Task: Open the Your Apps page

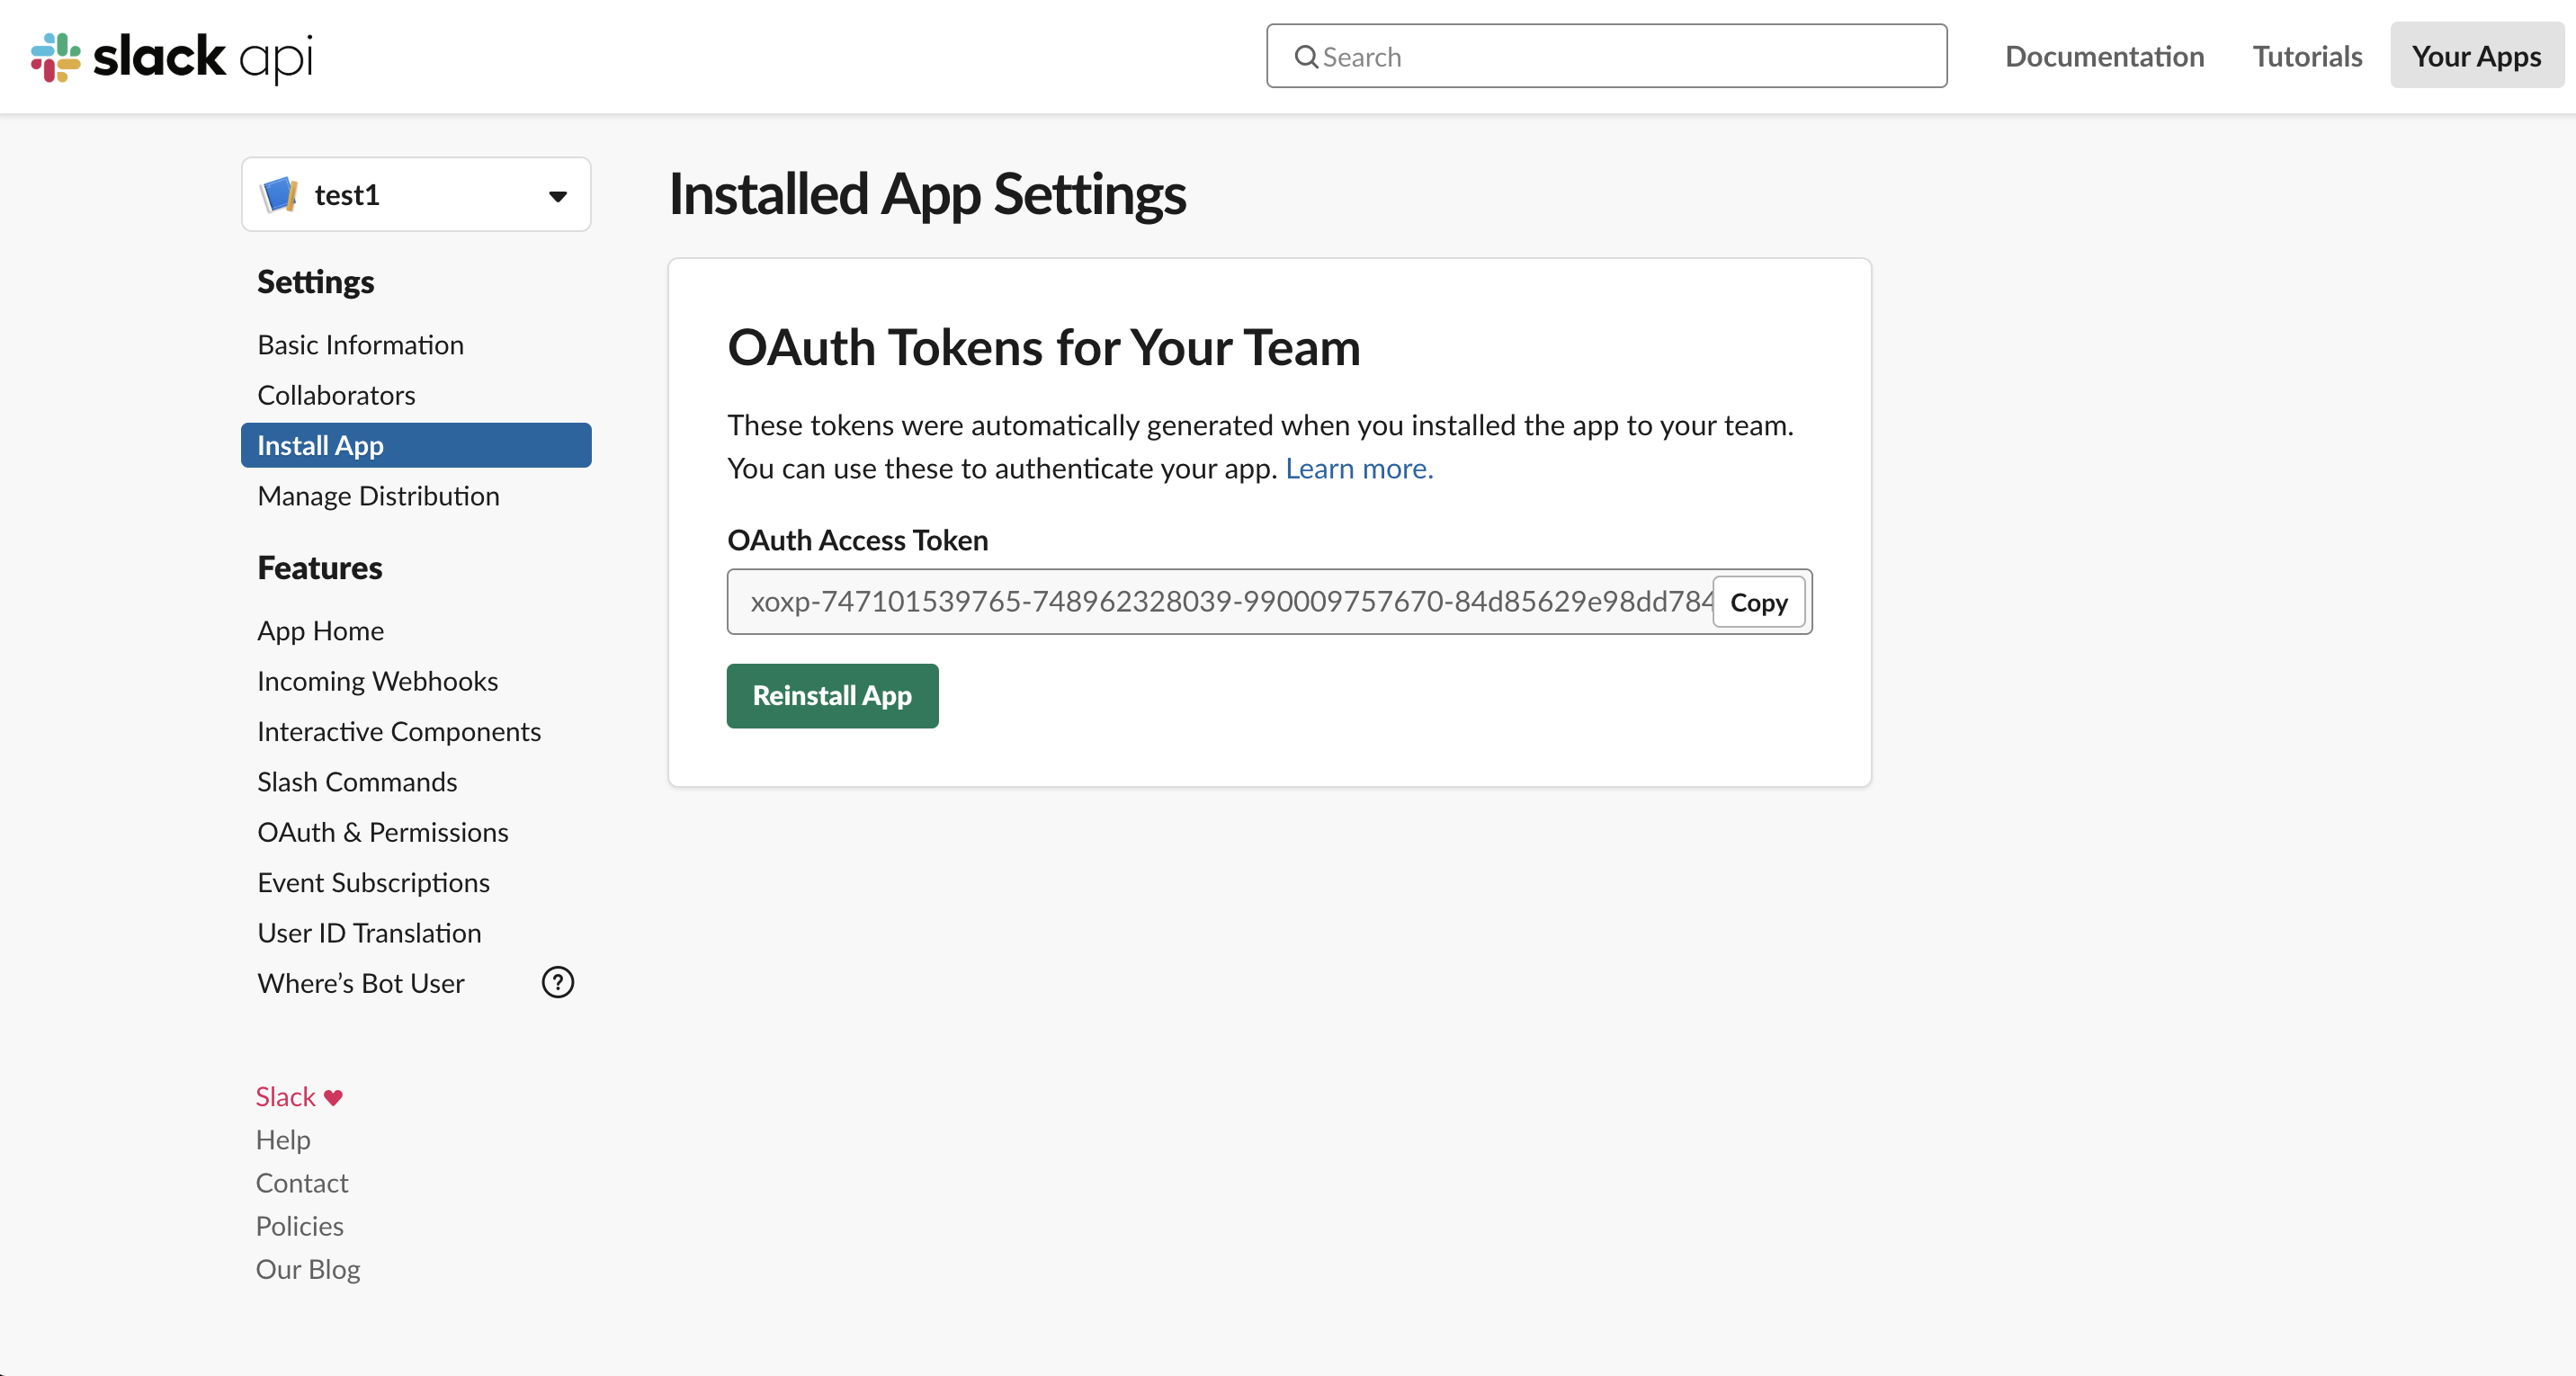Action: [2476, 56]
